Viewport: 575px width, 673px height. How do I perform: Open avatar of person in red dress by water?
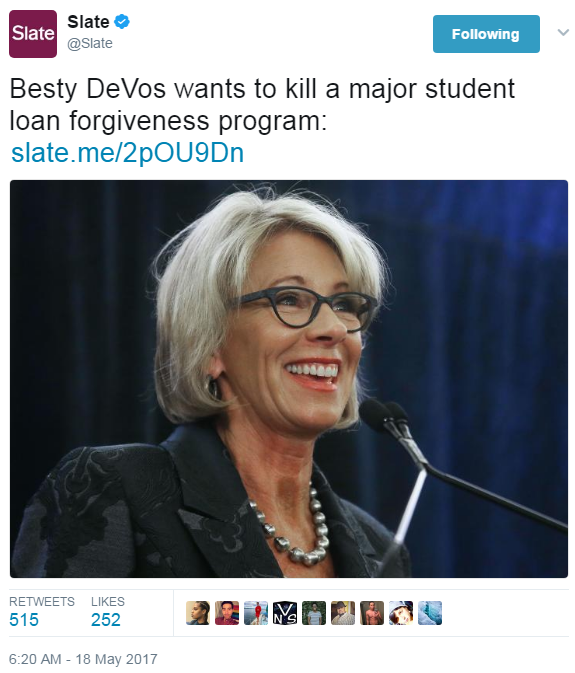(256, 612)
